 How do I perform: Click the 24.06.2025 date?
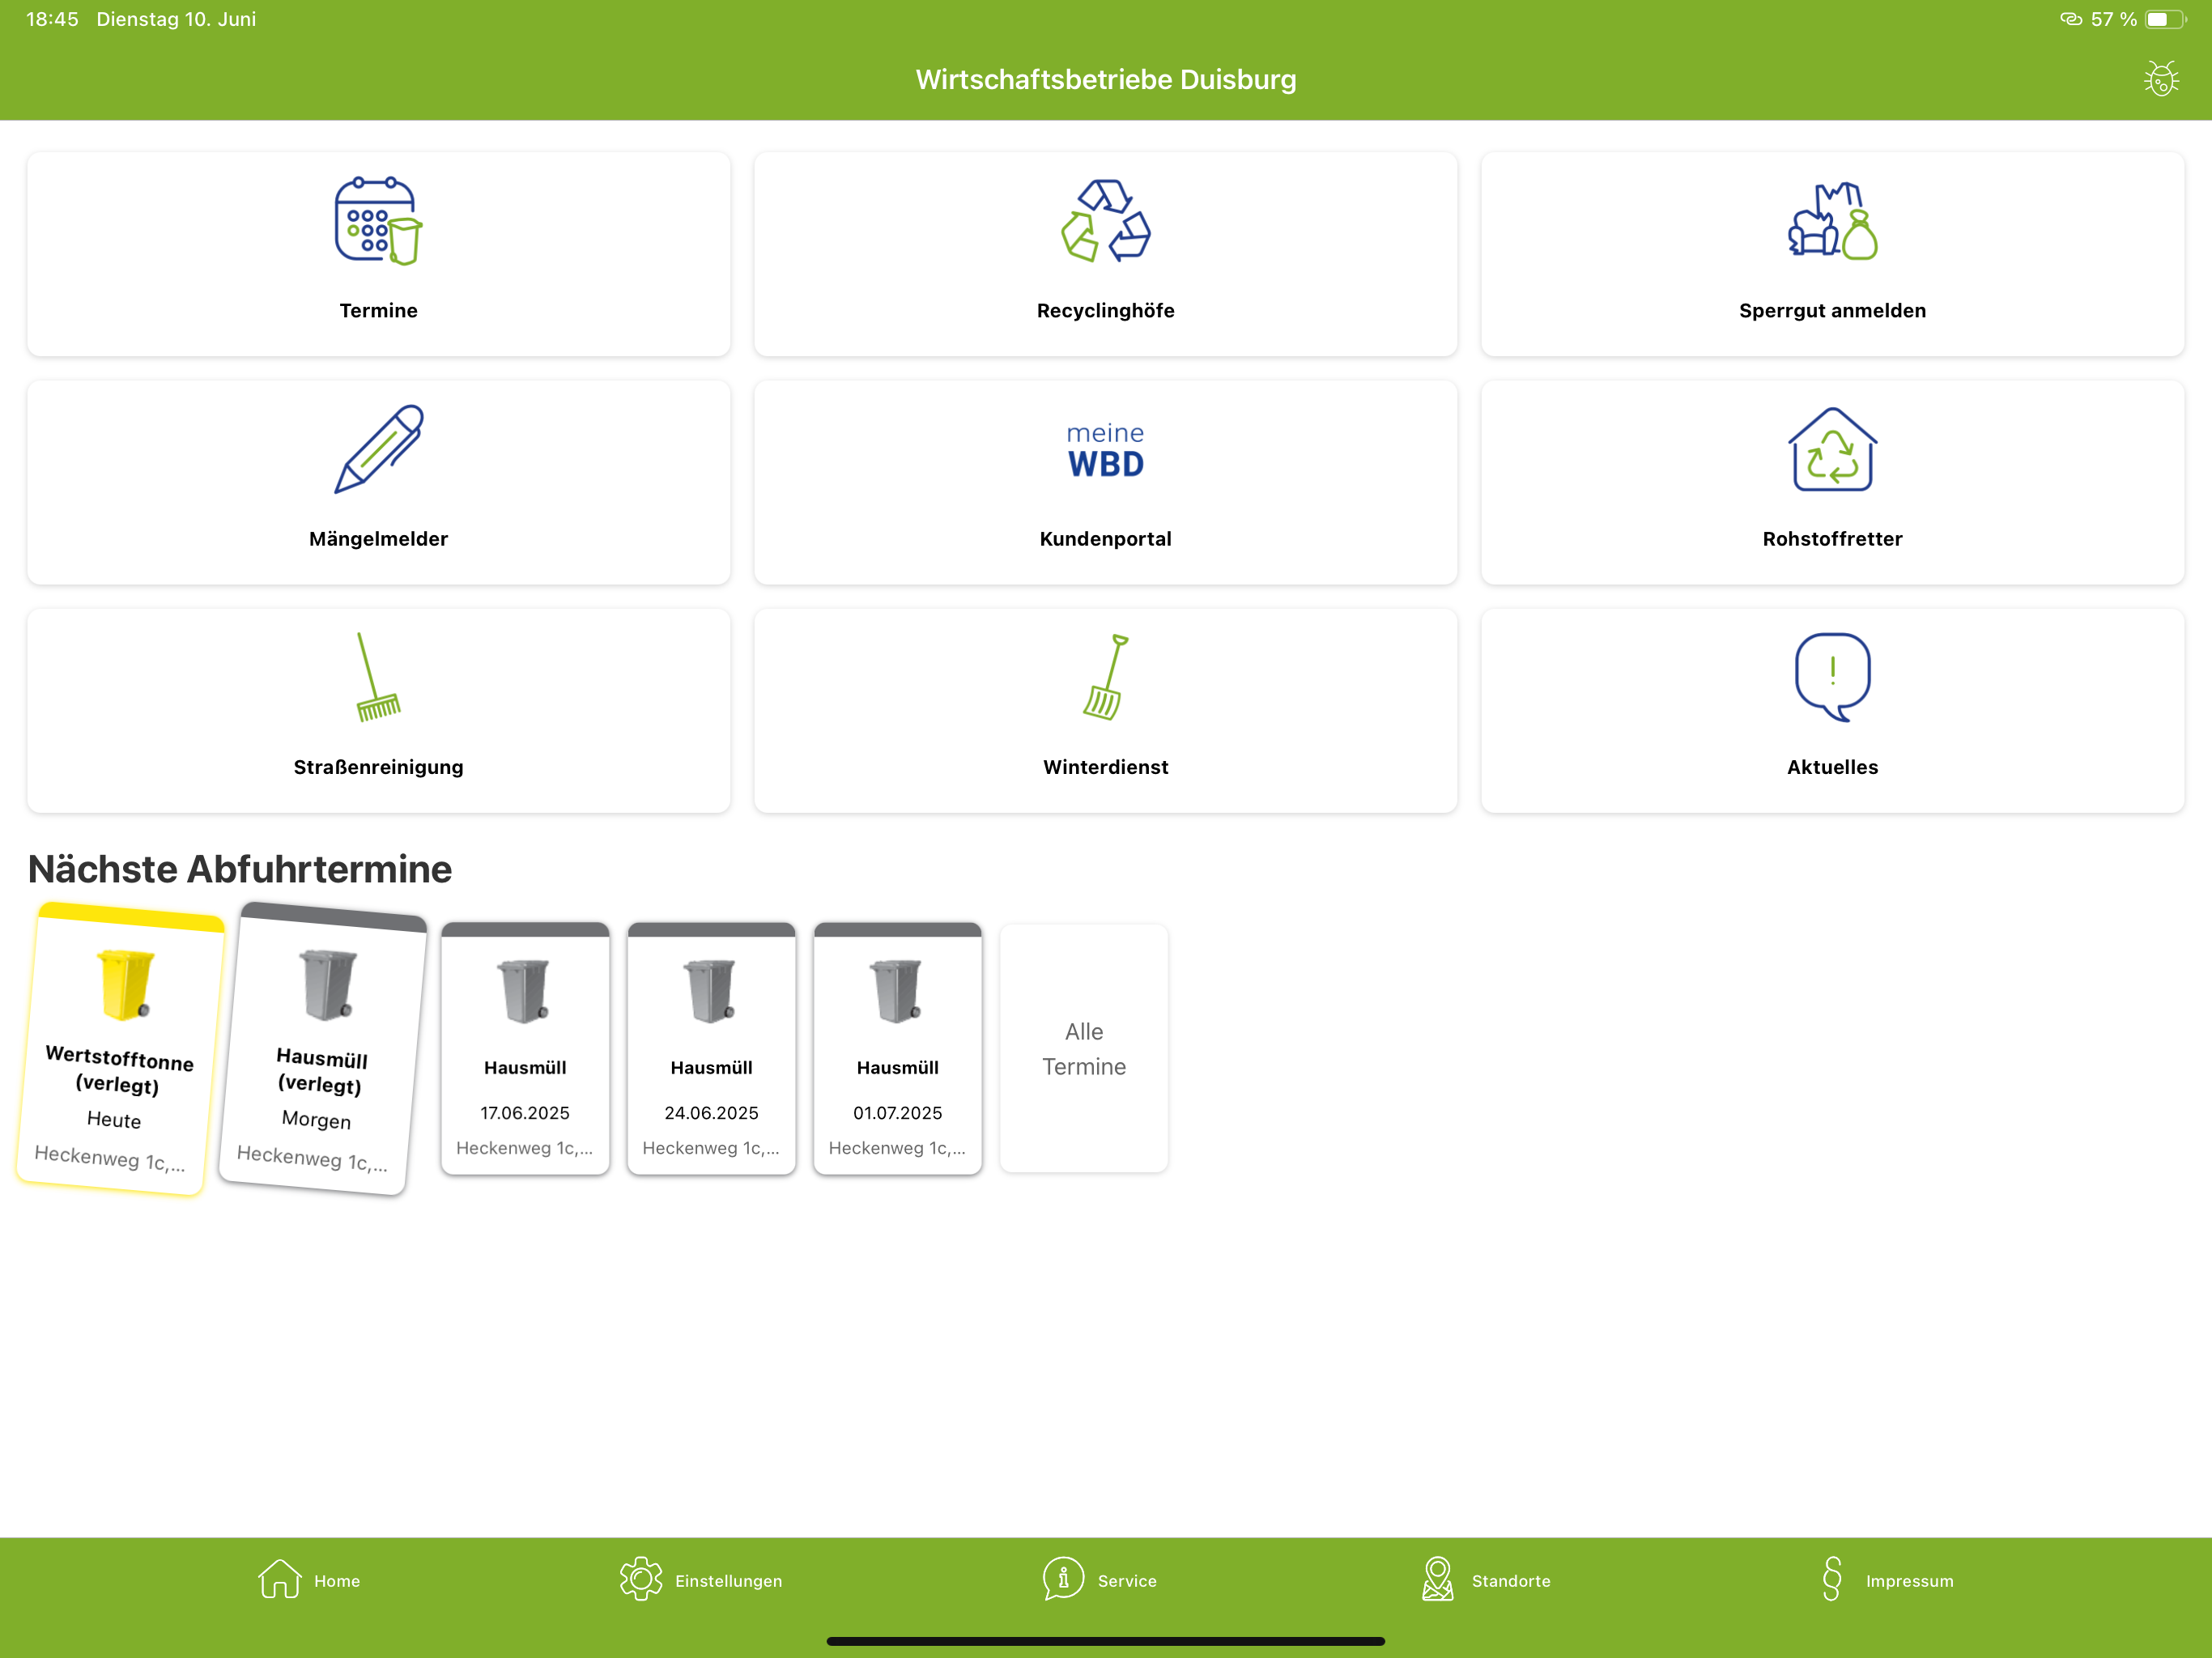(710, 1113)
